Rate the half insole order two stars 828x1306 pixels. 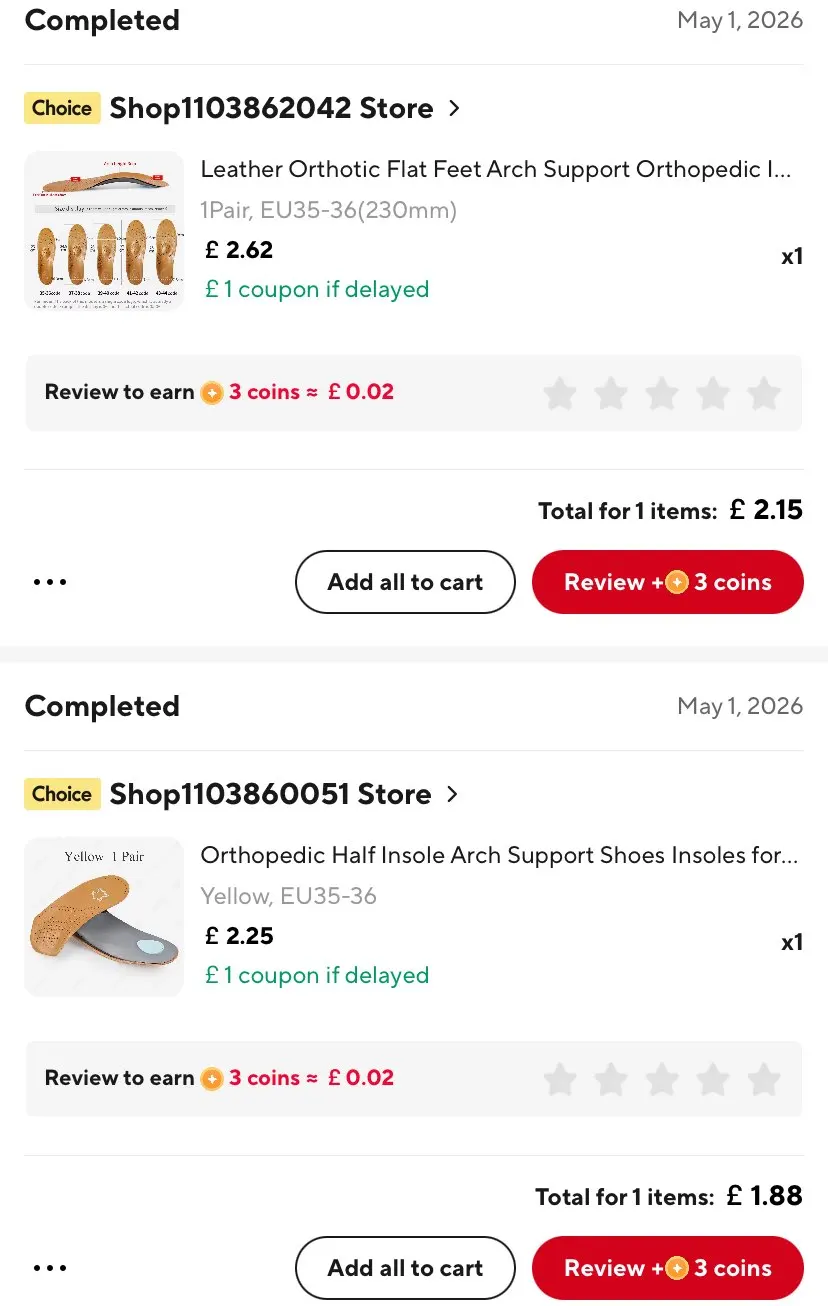(x=611, y=1079)
